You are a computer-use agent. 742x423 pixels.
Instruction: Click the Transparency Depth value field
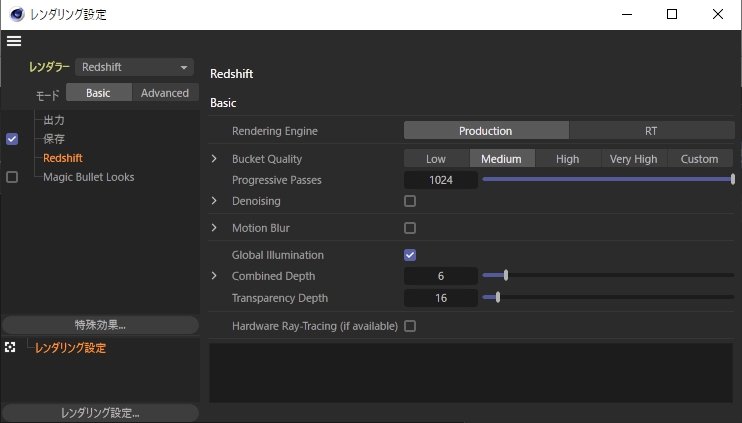tap(441, 298)
